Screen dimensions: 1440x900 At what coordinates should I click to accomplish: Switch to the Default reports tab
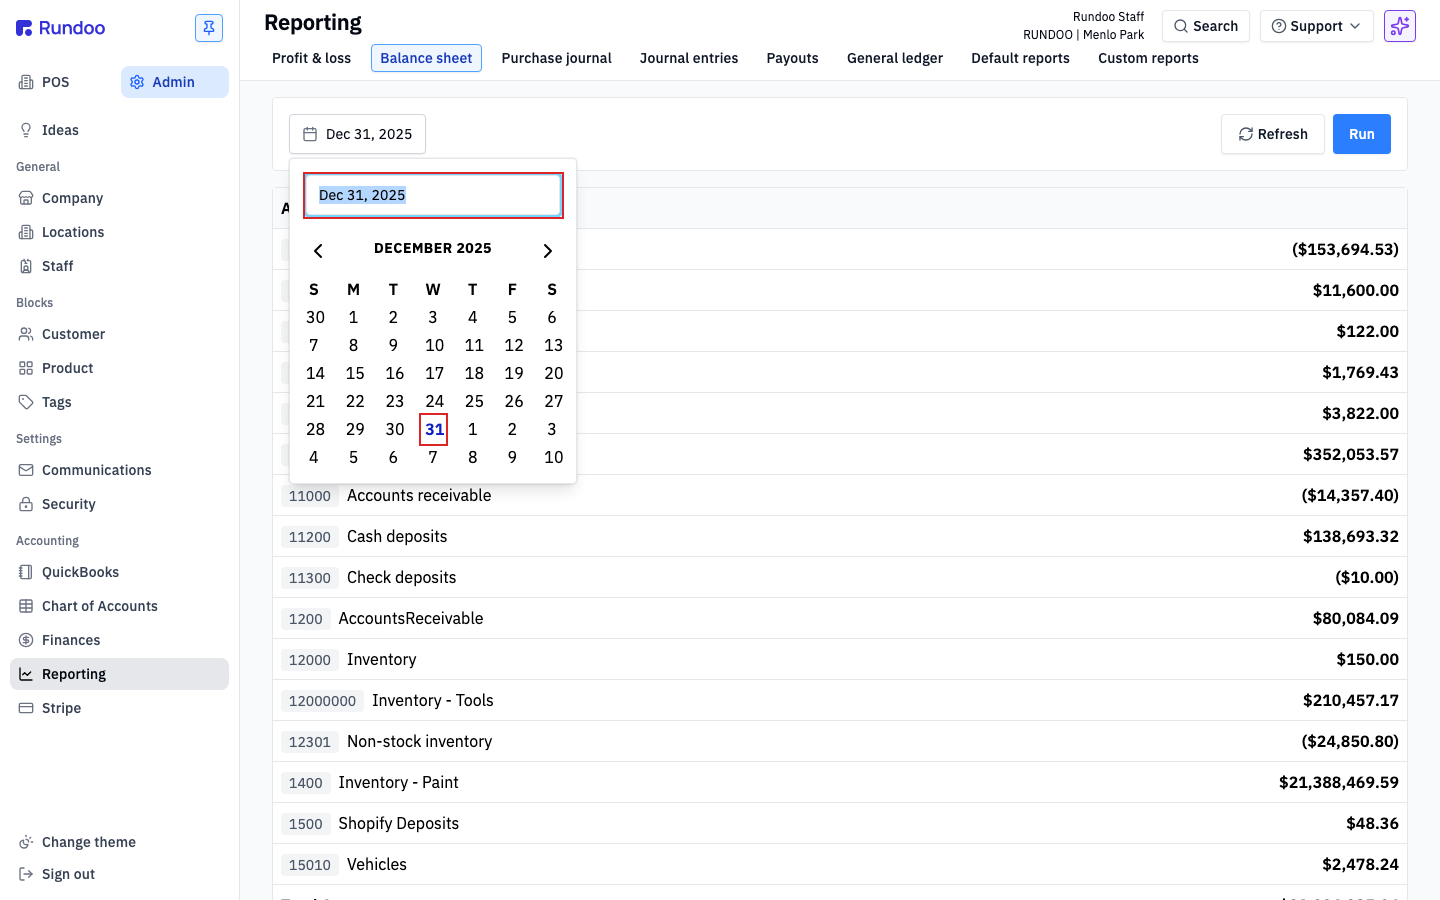tap(1020, 58)
